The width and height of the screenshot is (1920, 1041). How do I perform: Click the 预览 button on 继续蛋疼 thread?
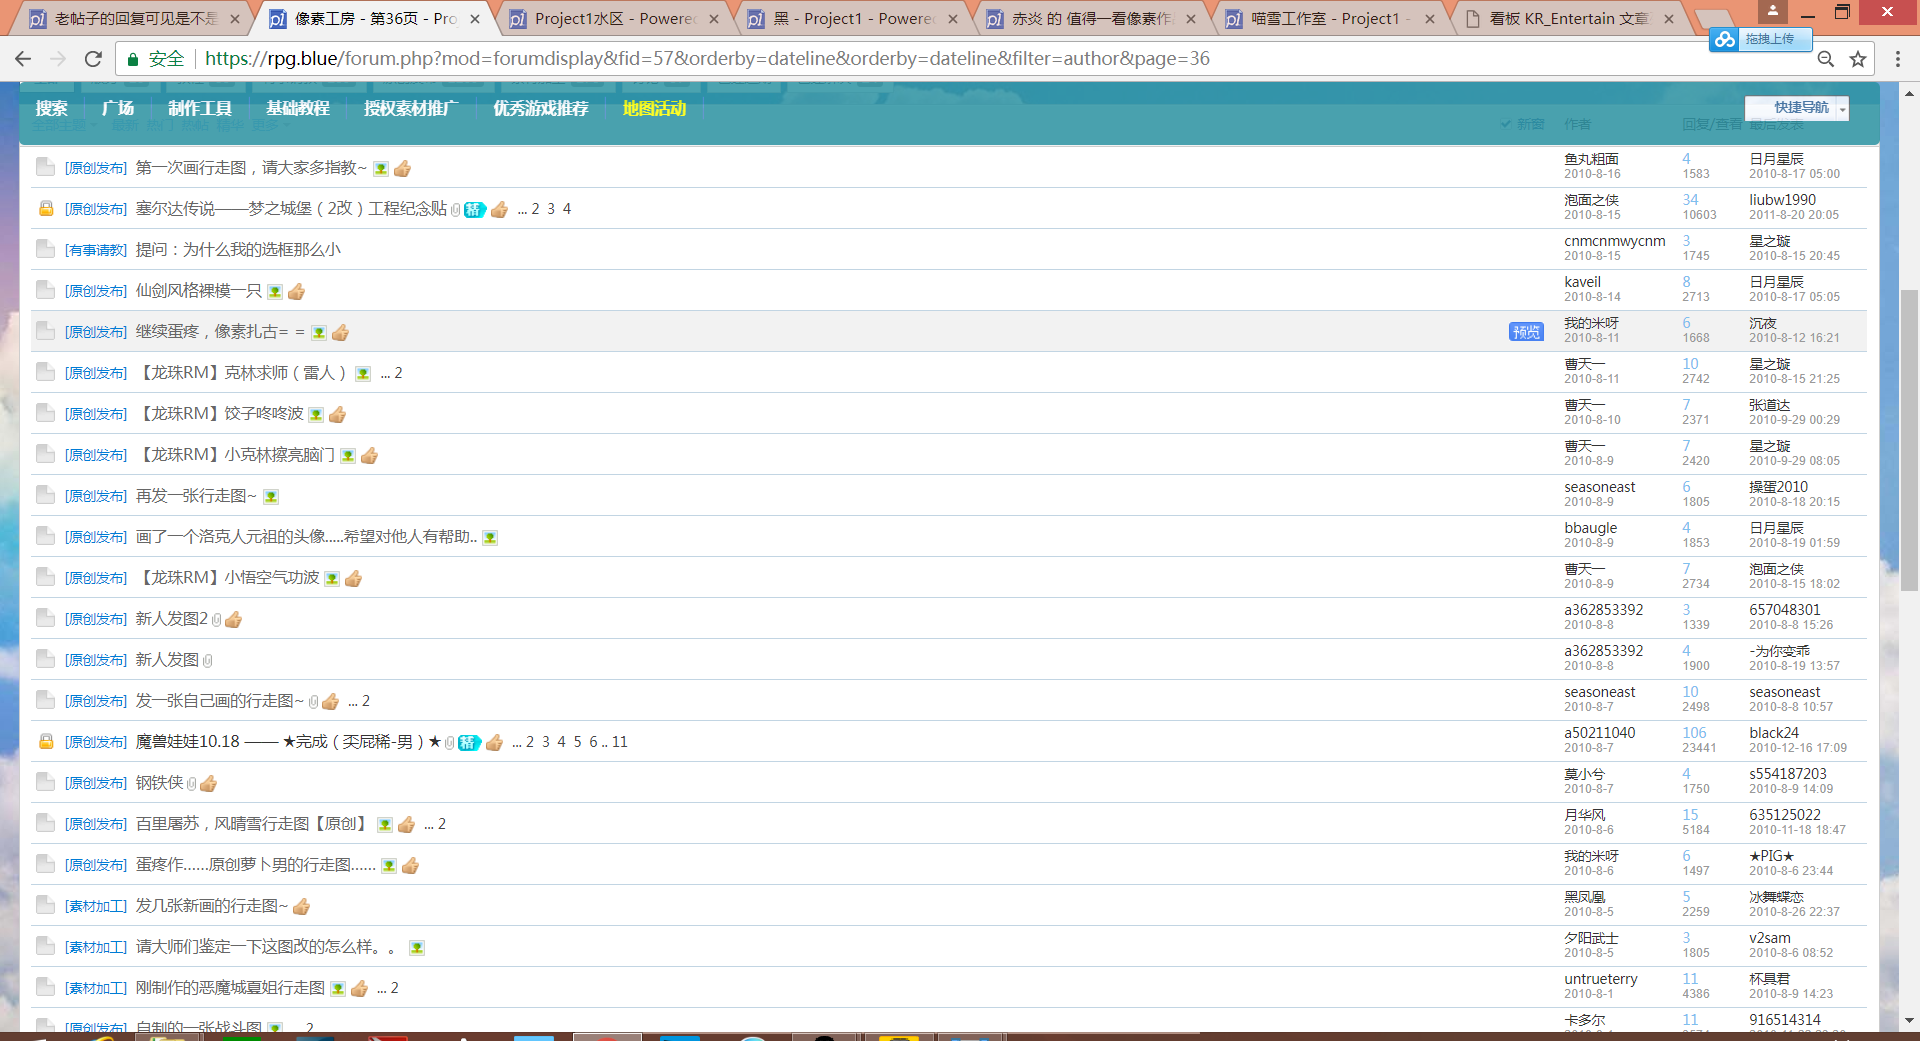tap(1526, 332)
